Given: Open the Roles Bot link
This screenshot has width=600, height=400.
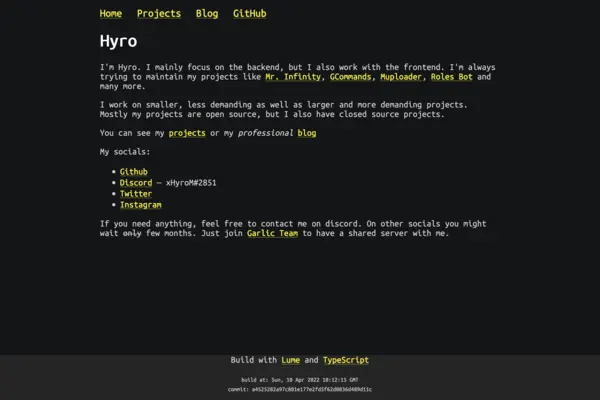Looking at the screenshot, I should pyautogui.click(x=452, y=77).
